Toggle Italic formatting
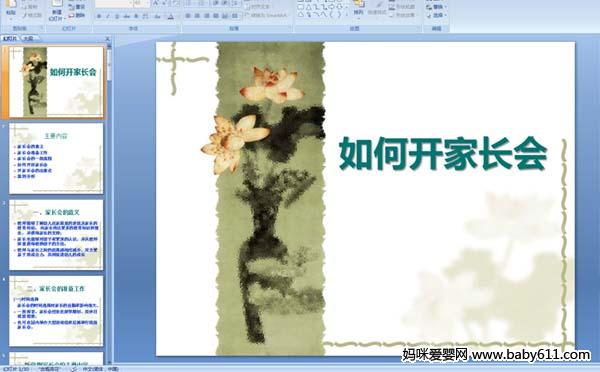 click(108, 16)
